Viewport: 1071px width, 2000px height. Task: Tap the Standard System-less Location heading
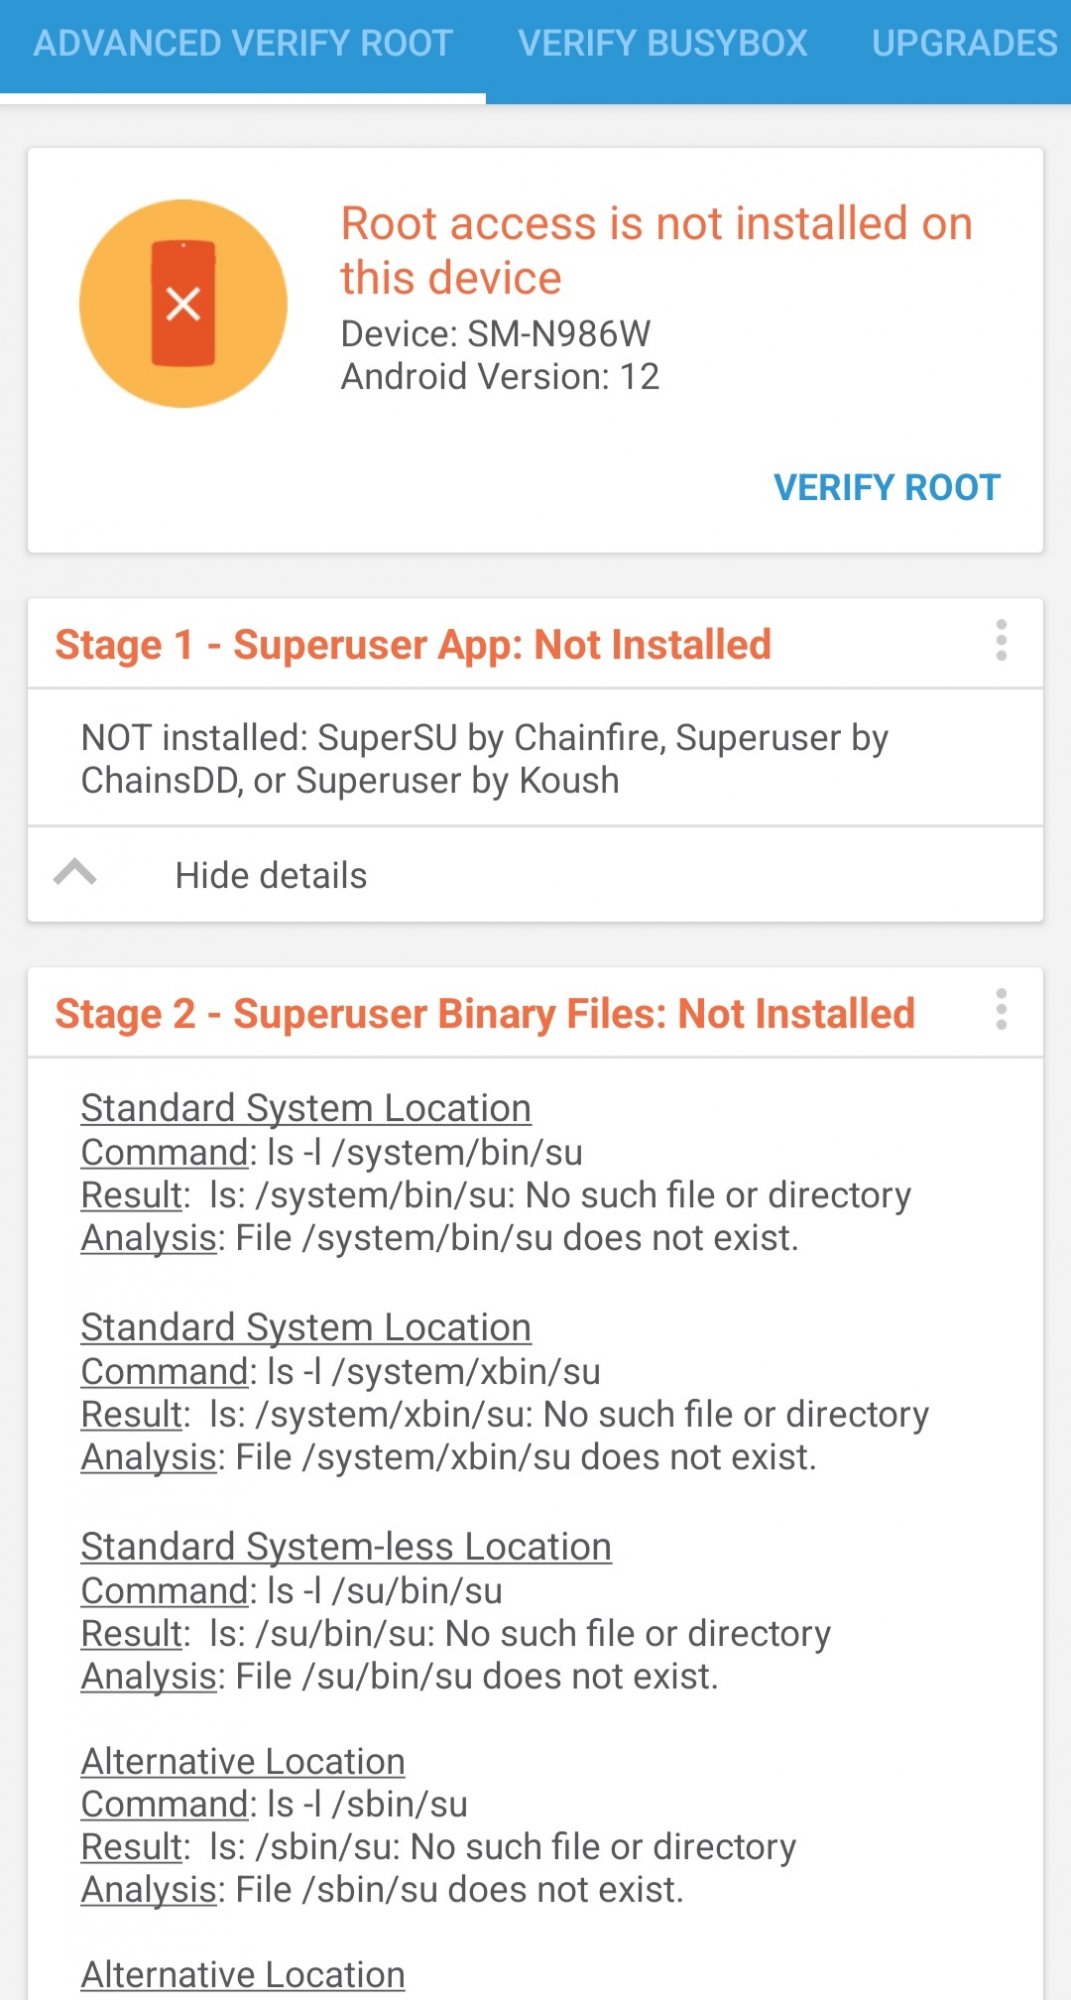click(x=346, y=1546)
